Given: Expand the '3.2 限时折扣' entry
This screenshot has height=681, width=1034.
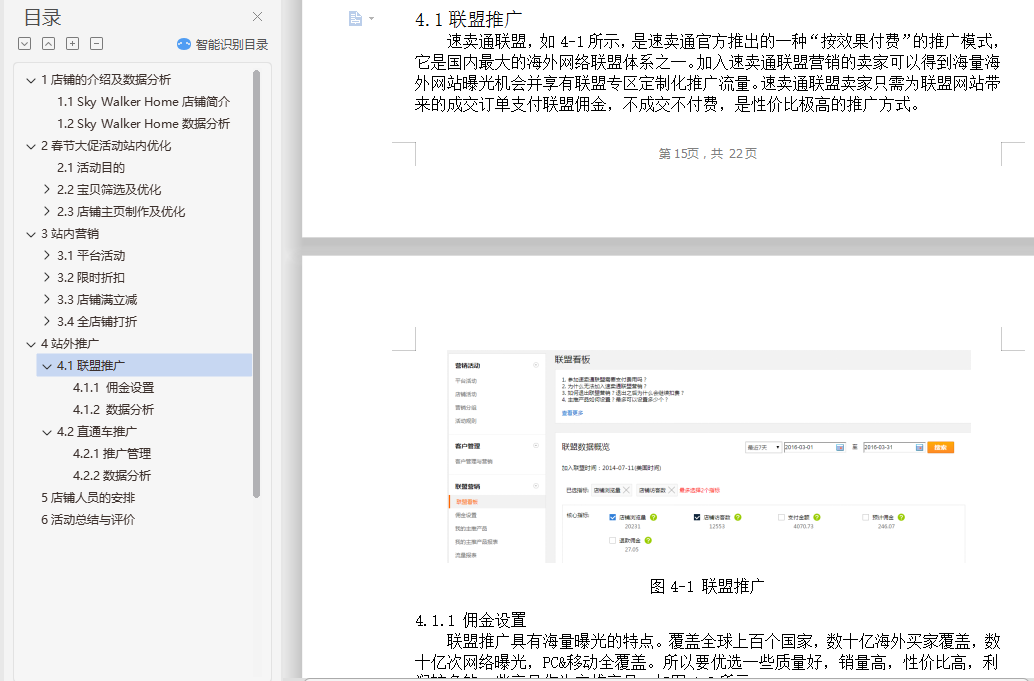Looking at the screenshot, I should click(46, 277).
